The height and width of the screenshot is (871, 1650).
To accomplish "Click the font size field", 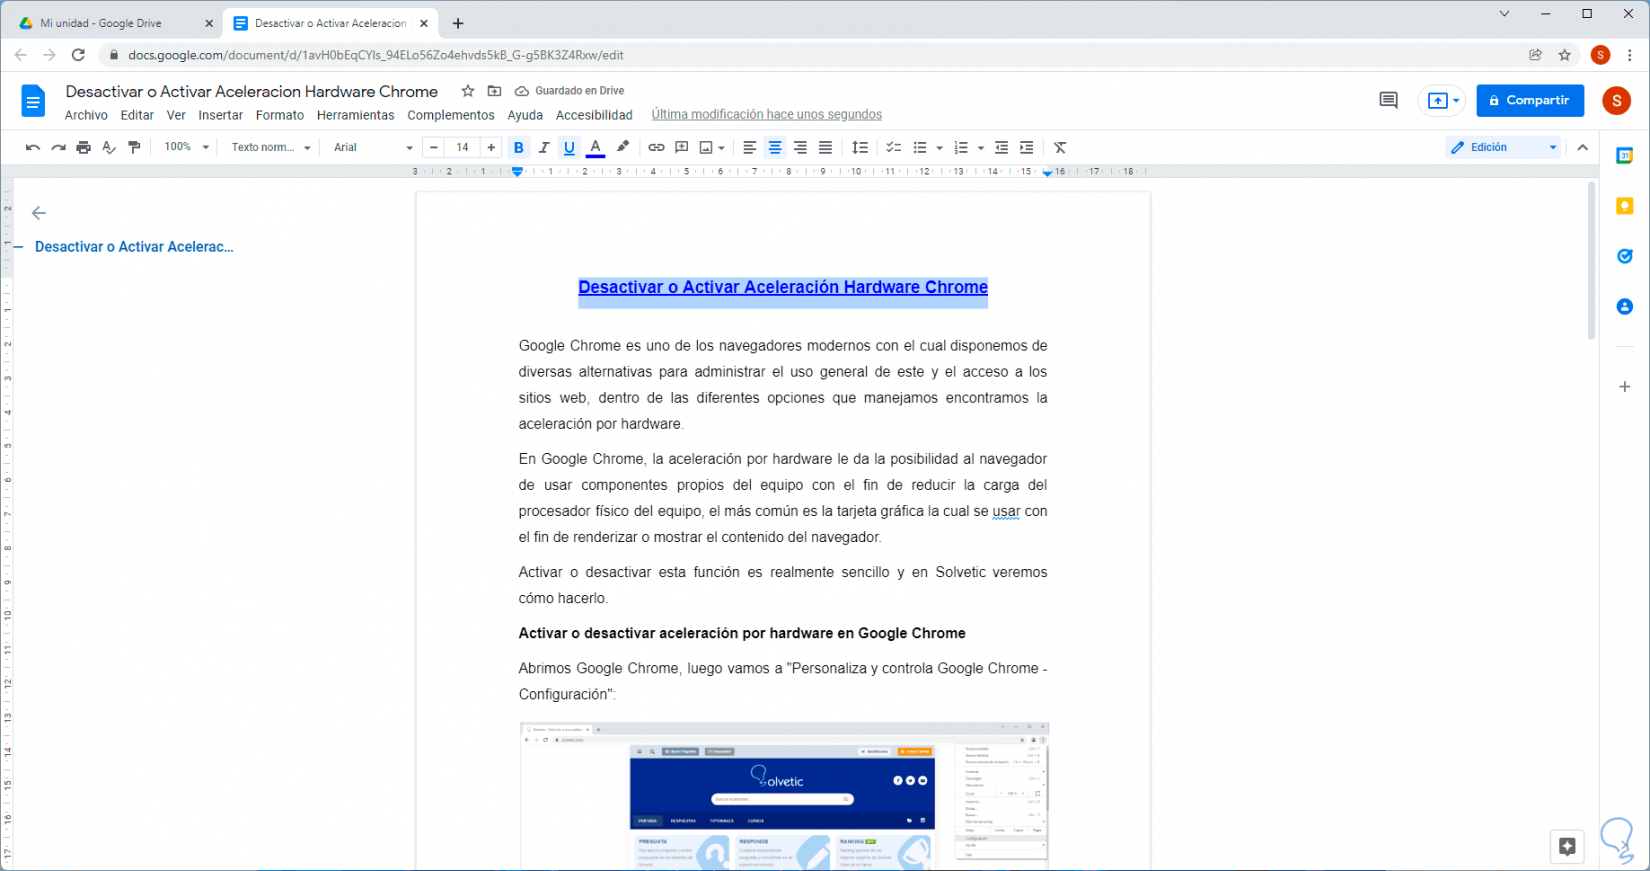I will (462, 147).
